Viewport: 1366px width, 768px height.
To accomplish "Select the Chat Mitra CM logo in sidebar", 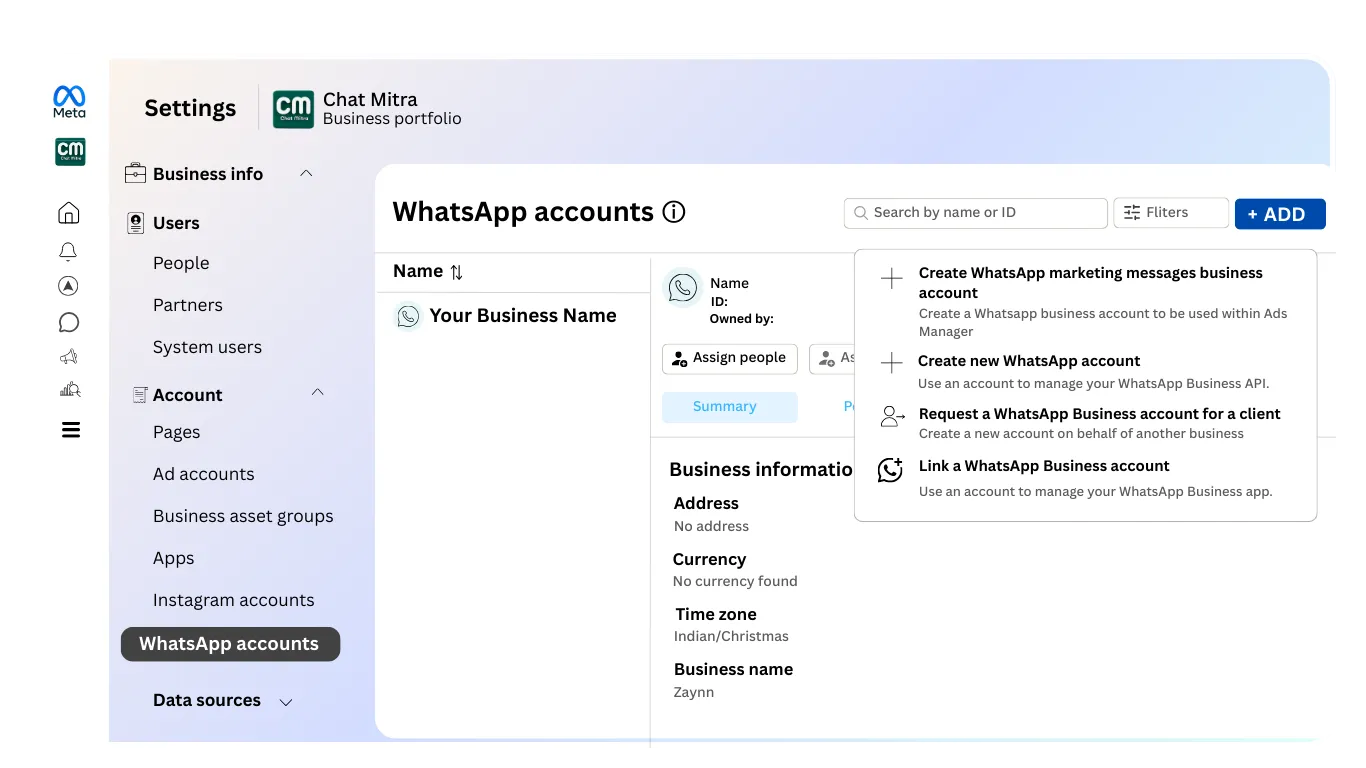I will click(x=69, y=151).
